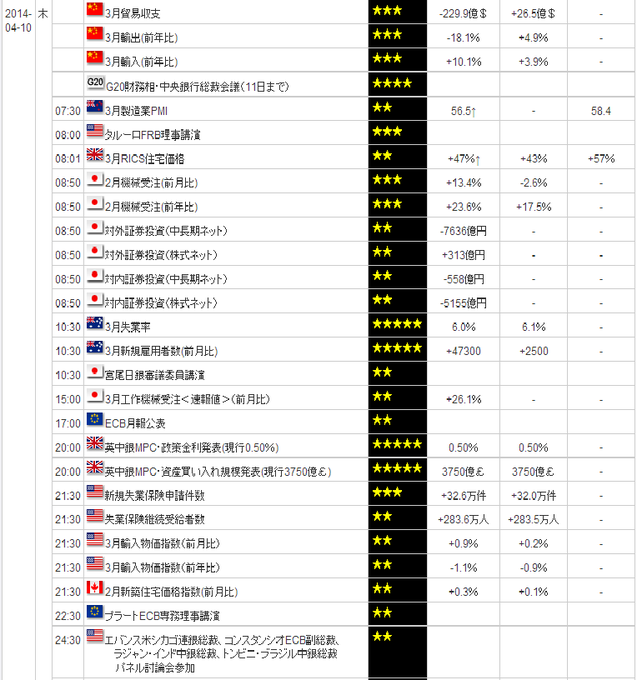Click China flag beside 3月輸入(前年比)
The width and height of the screenshot is (637, 680).
[x=95, y=57]
